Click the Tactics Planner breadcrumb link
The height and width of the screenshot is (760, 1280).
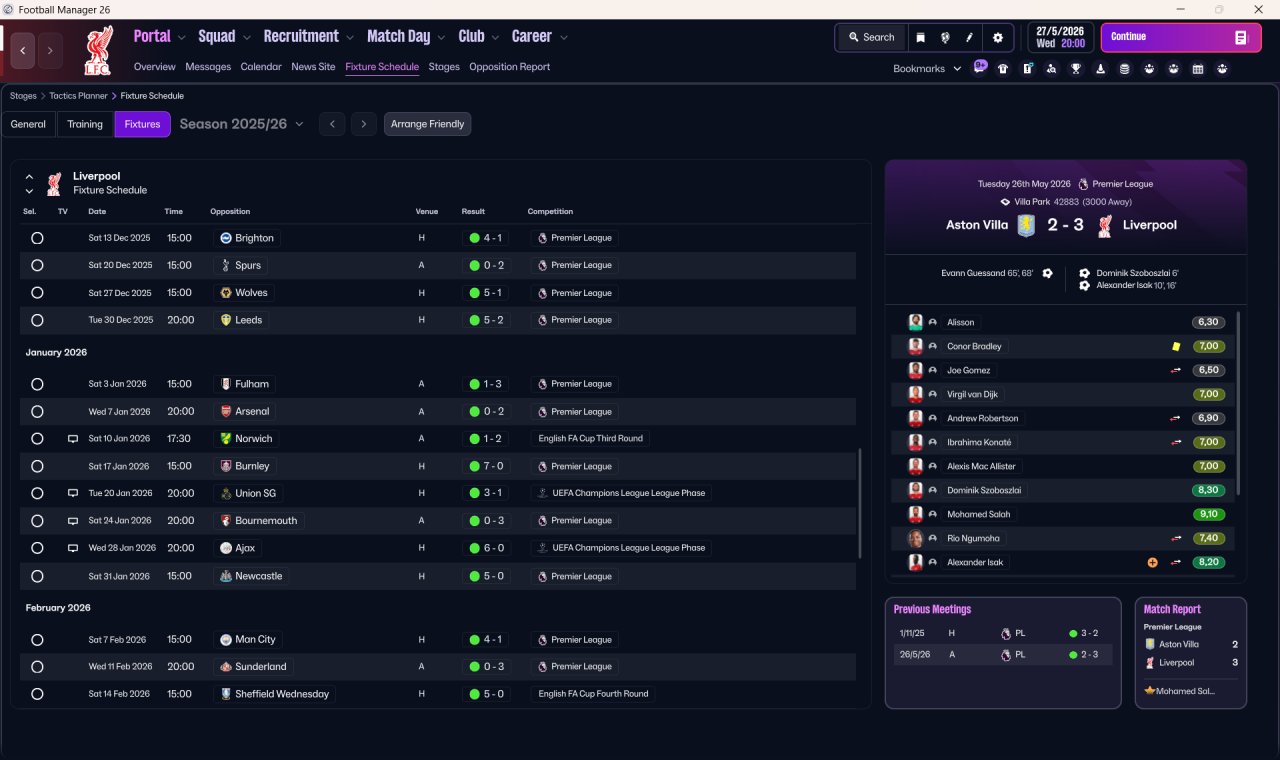[78, 96]
